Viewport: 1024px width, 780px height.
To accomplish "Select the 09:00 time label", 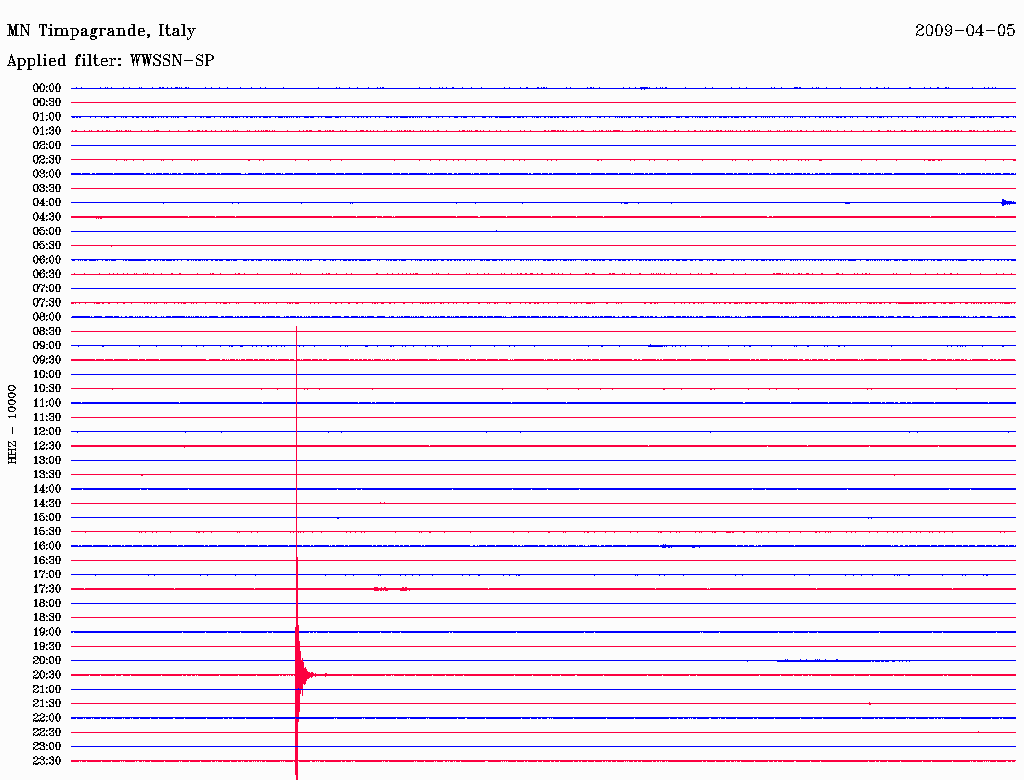I will [x=47, y=346].
